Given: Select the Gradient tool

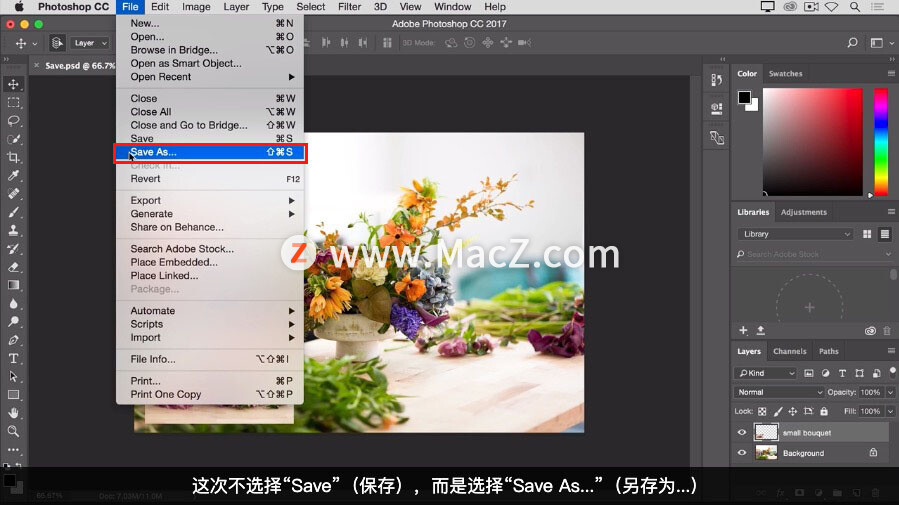Looking at the screenshot, I should pos(13,285).
